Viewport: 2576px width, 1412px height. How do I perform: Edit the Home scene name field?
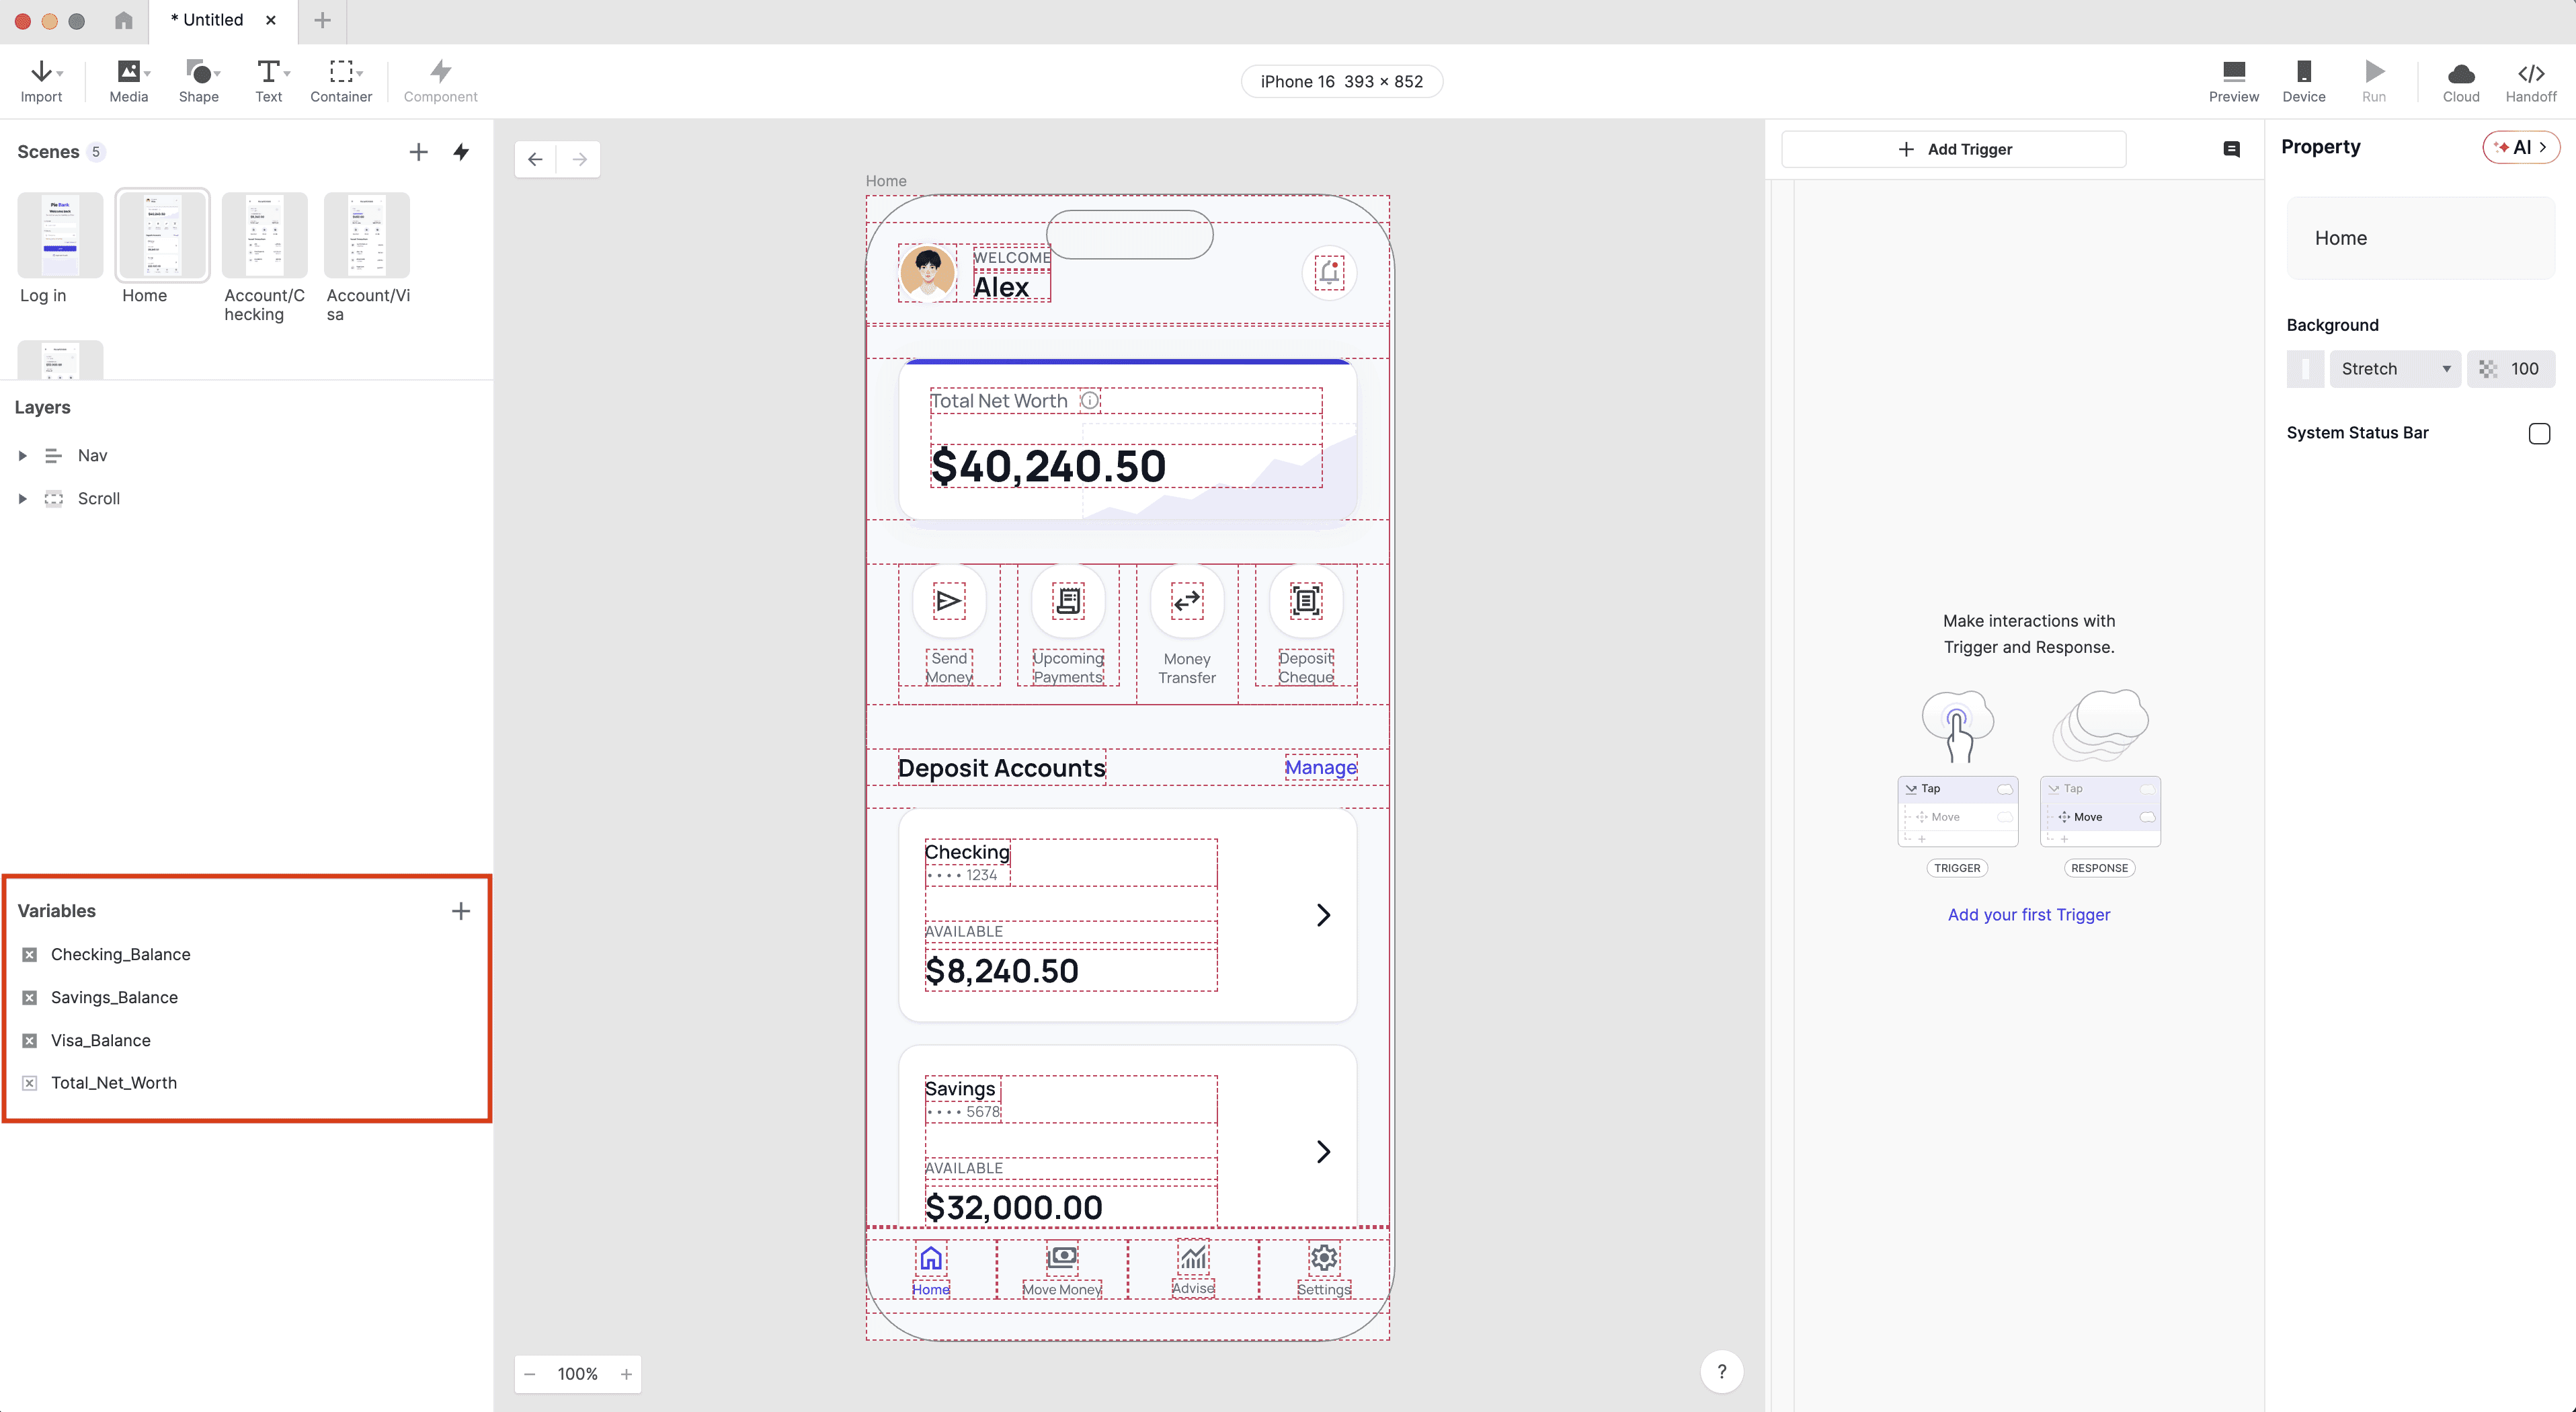tap(2420, 238)
